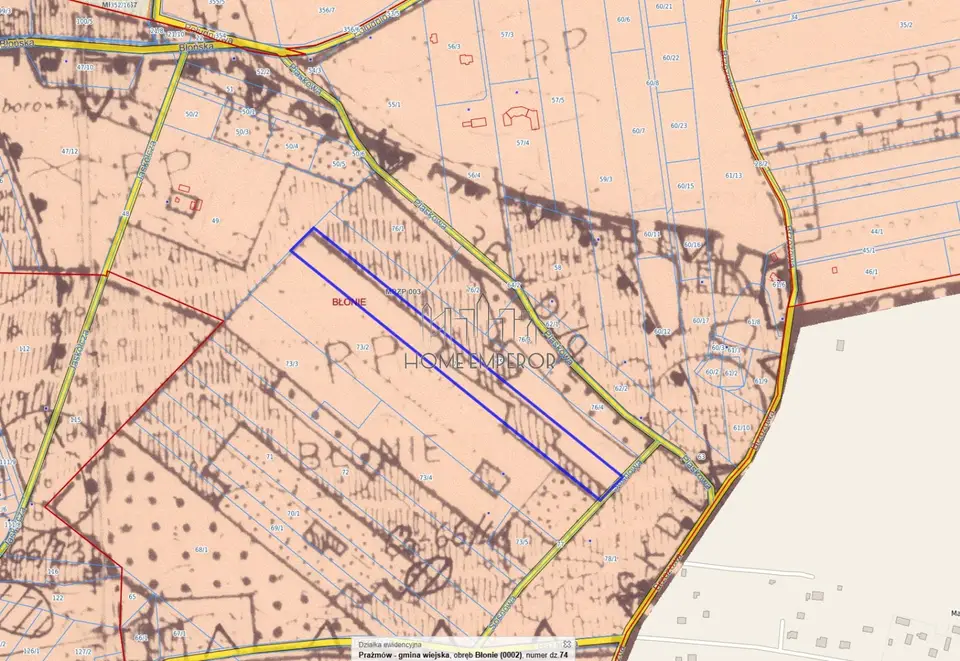960x661 pixels.
Task: Click parcel 58 label
Action: (557, 267)
